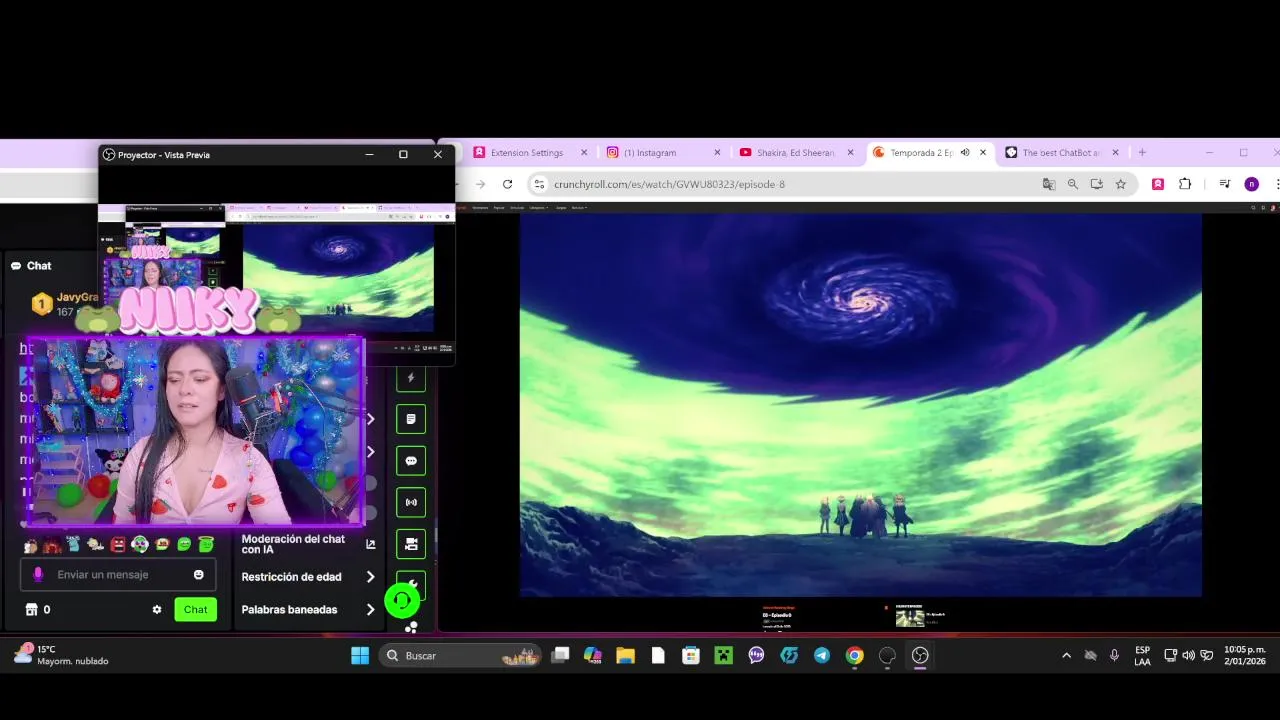The height and width of the screenshot is (720, 1280).
Task: Click the green Chat send button
Action: [x=196, y=609]
